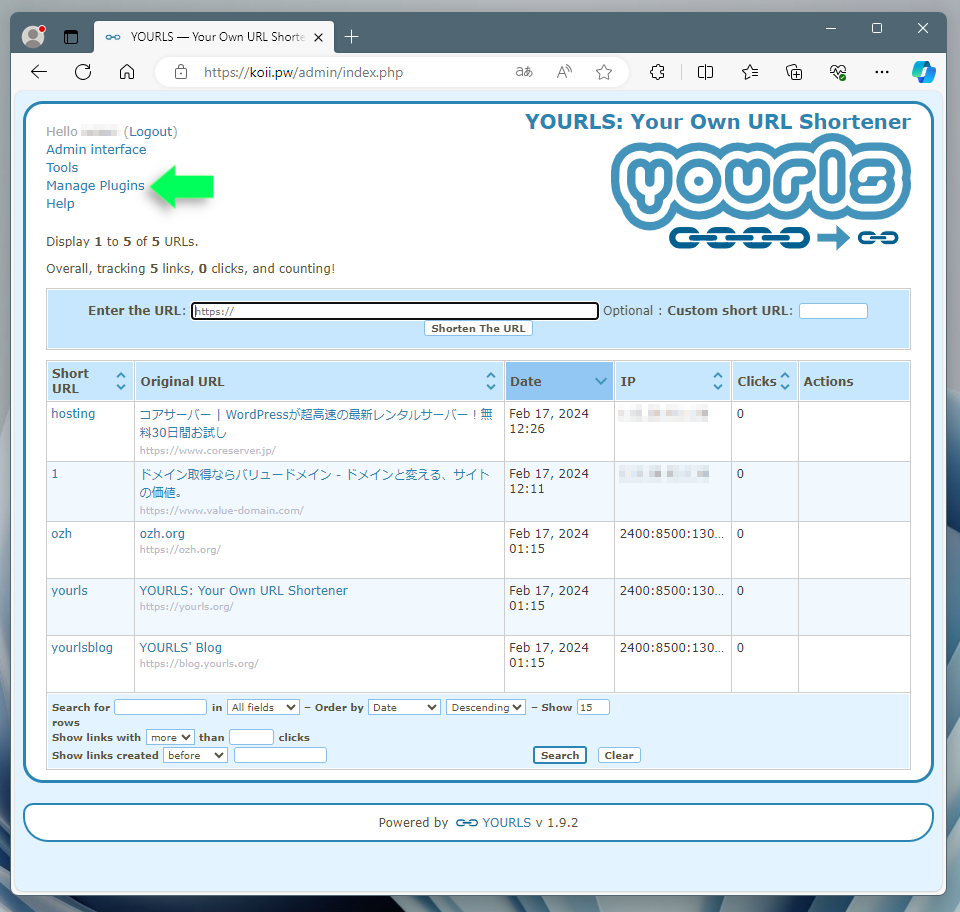
Task: Open the 'more' clicks comparison dropdown
Action: [x=170, y=738]
